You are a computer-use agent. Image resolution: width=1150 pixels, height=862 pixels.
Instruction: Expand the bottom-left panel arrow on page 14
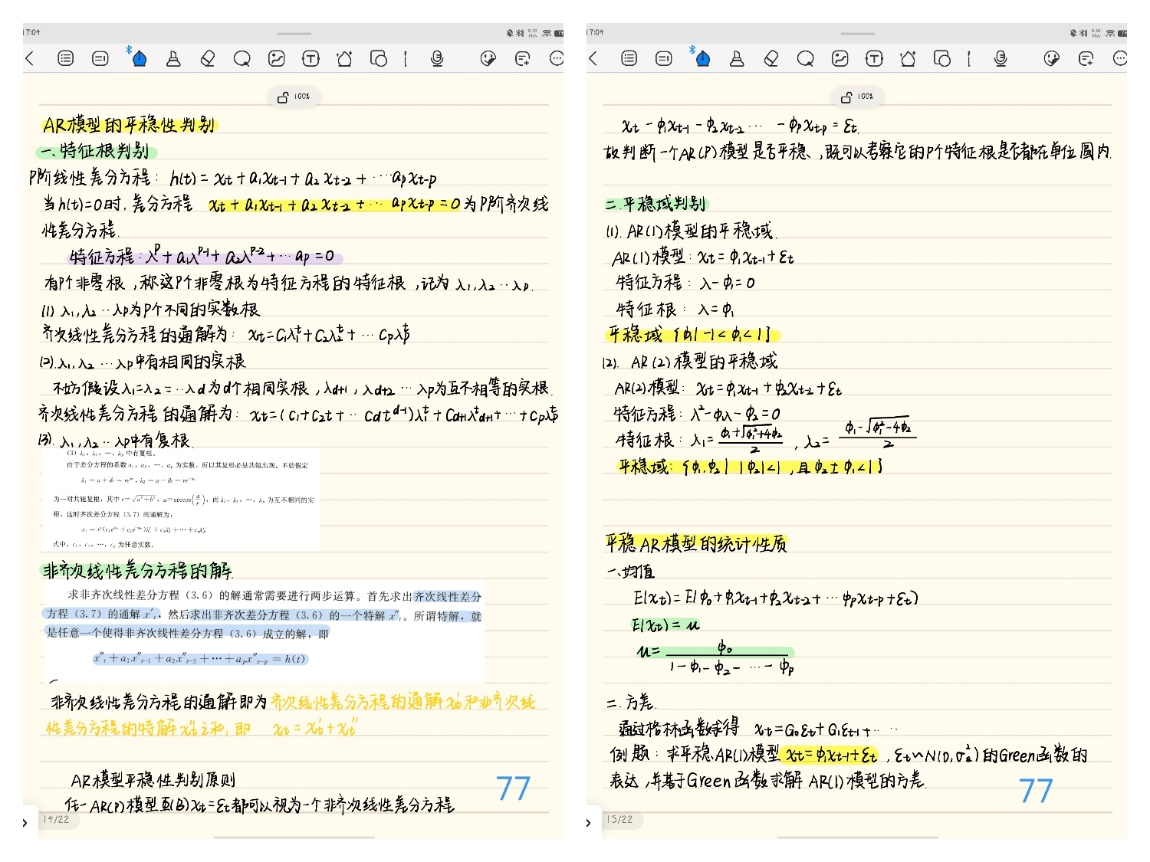[26, 822]
